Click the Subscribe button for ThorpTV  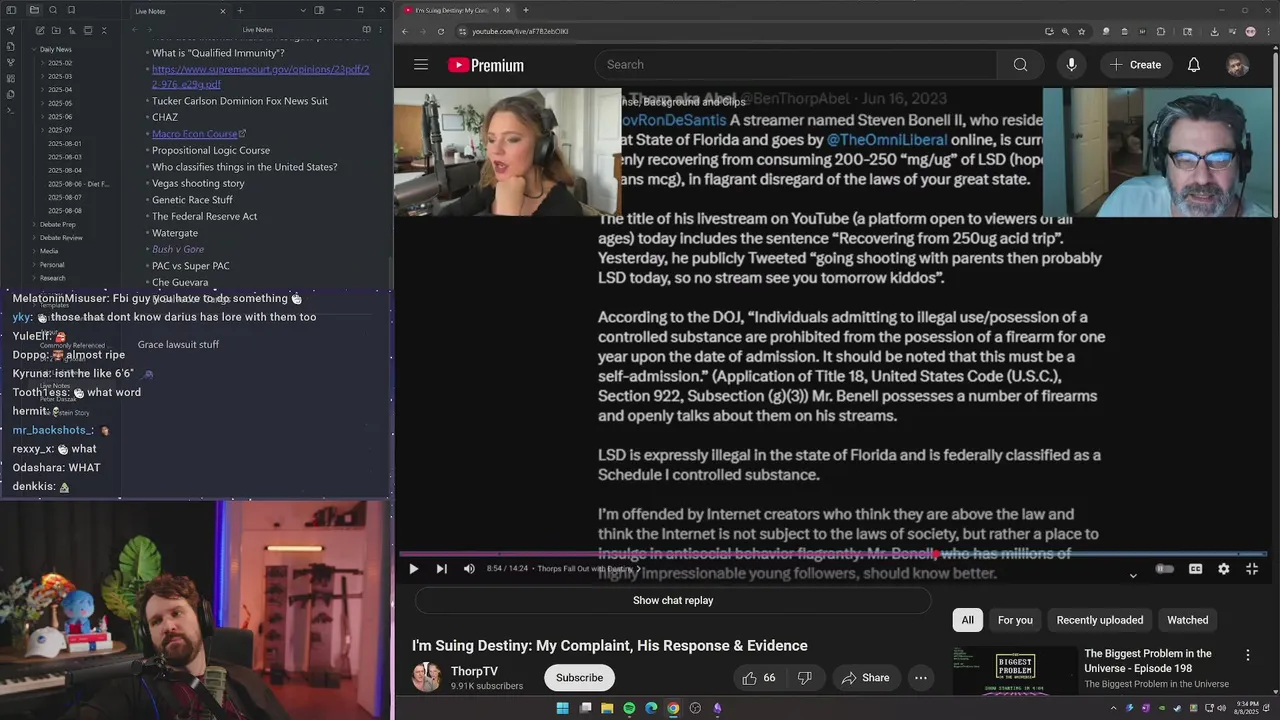[579, 678]
